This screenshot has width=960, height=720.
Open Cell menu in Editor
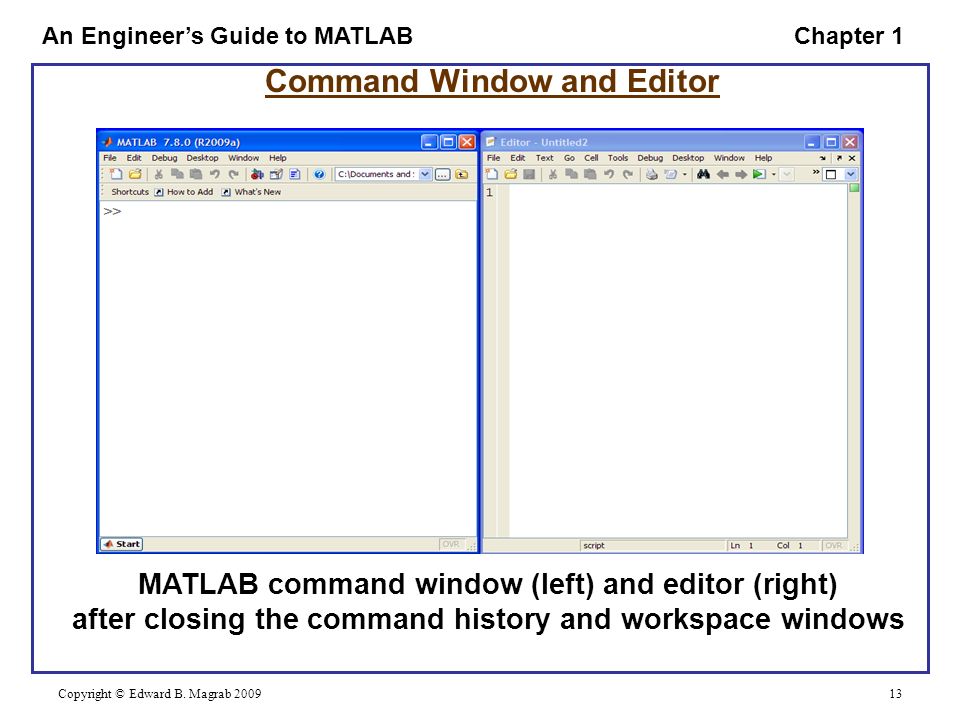click(x=591, y=158)
